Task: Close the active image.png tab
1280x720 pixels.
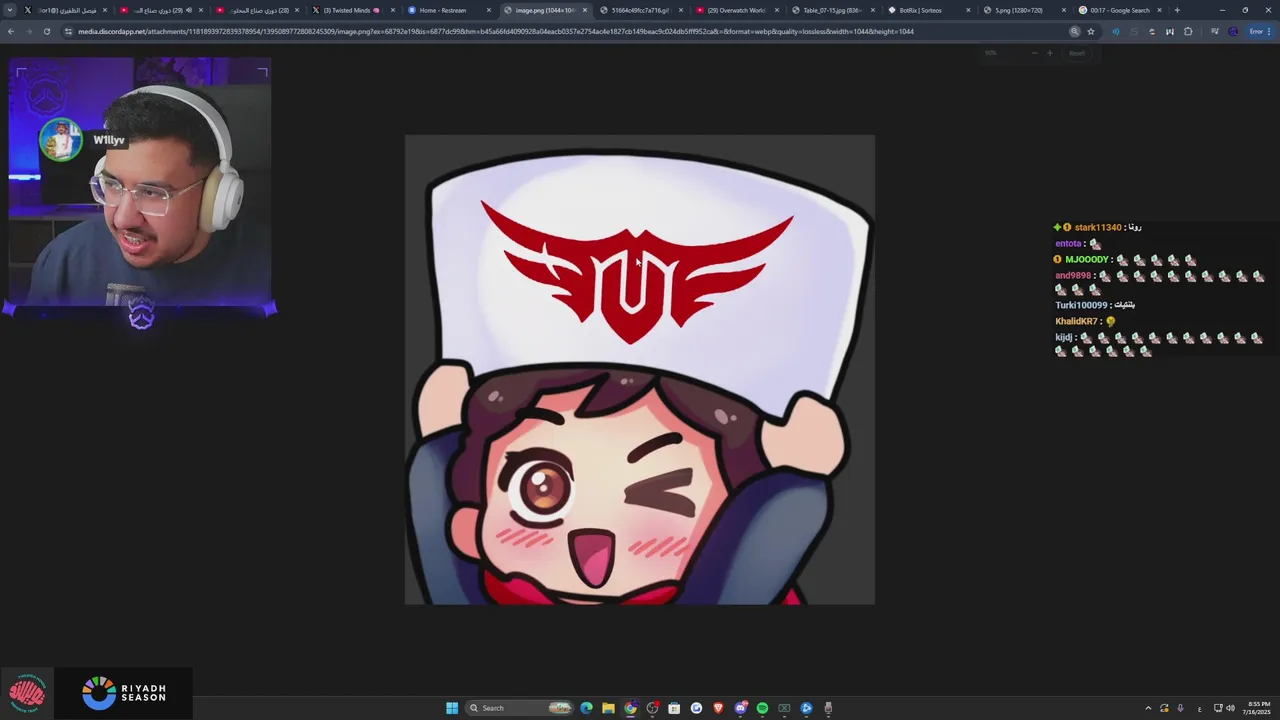Action: [585, 10]
